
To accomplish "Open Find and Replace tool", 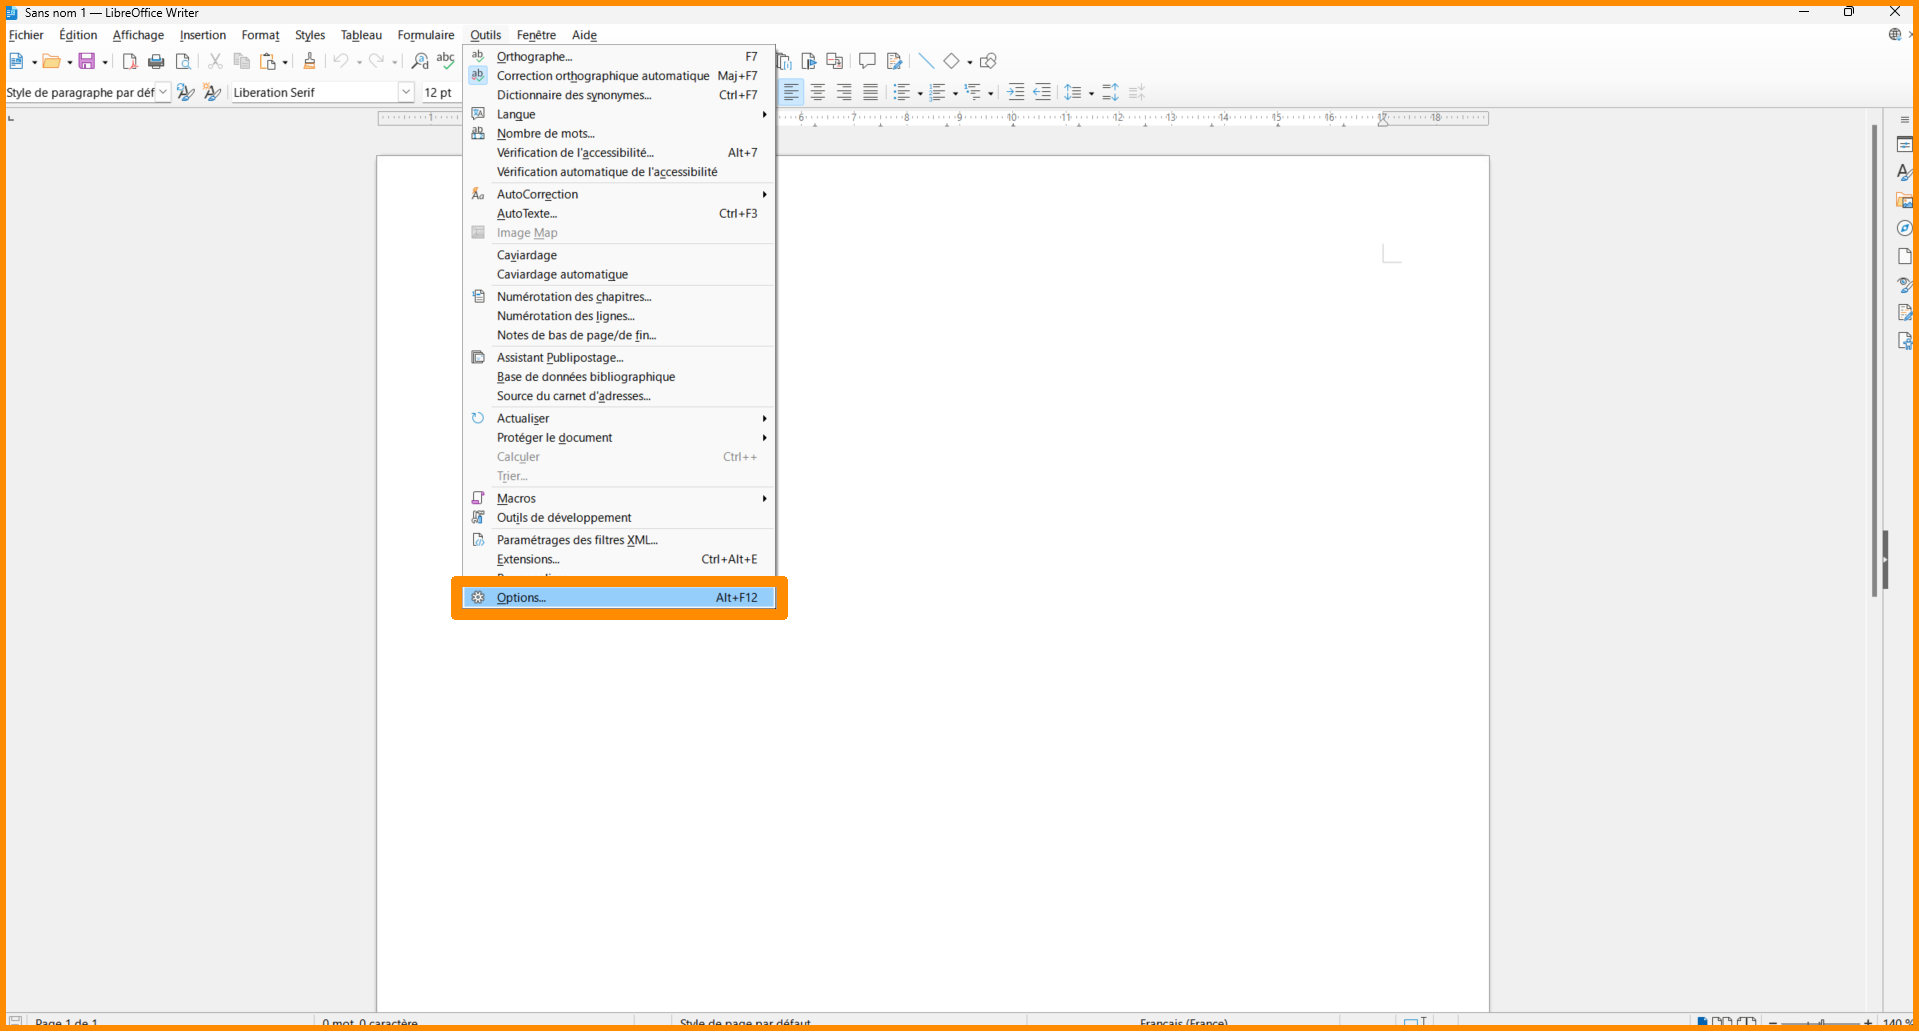I will pos(420,62).
